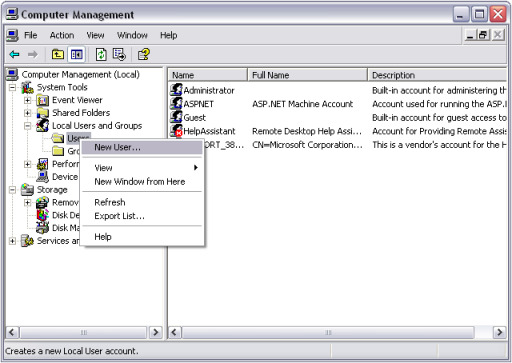Image resolution: width=512 pixels, height=363 pixels.
Task: Click the Export List toolbar icon
Action: (x=119, y=54)
